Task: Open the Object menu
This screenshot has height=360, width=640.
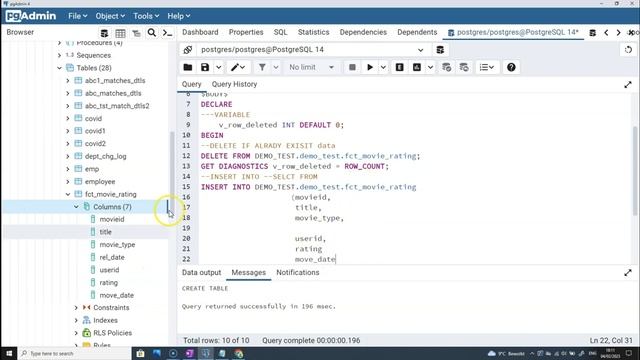Action: coord(110,16)
